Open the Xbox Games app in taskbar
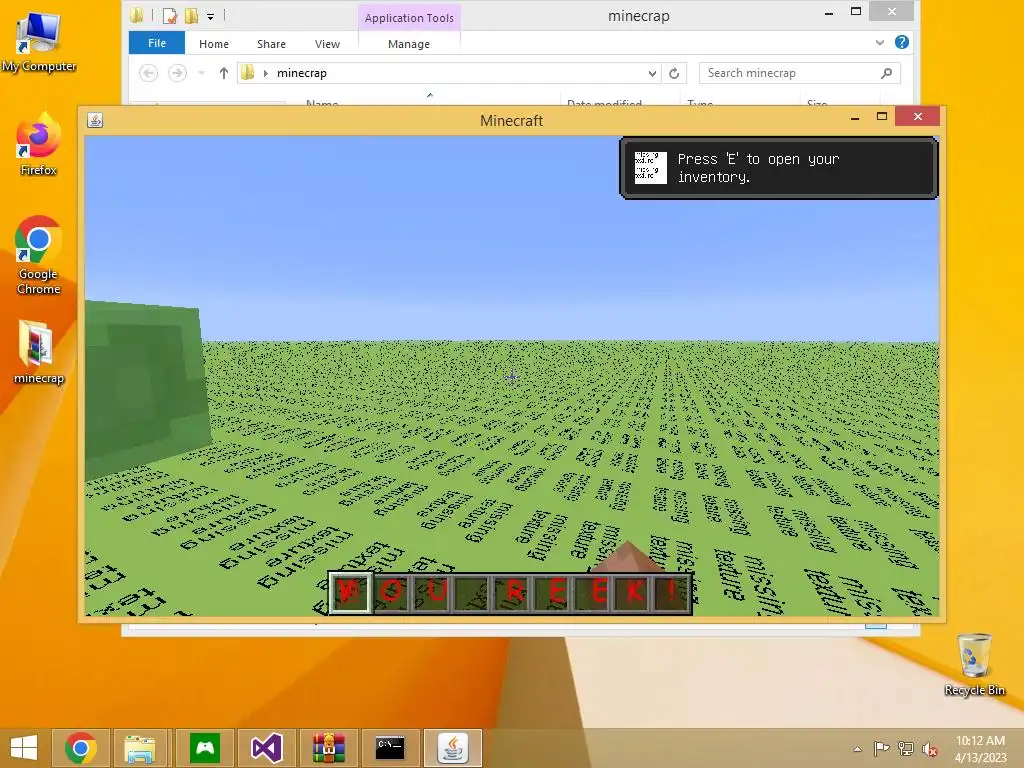This screenshot has height=768, width=1024. point(205,748)
